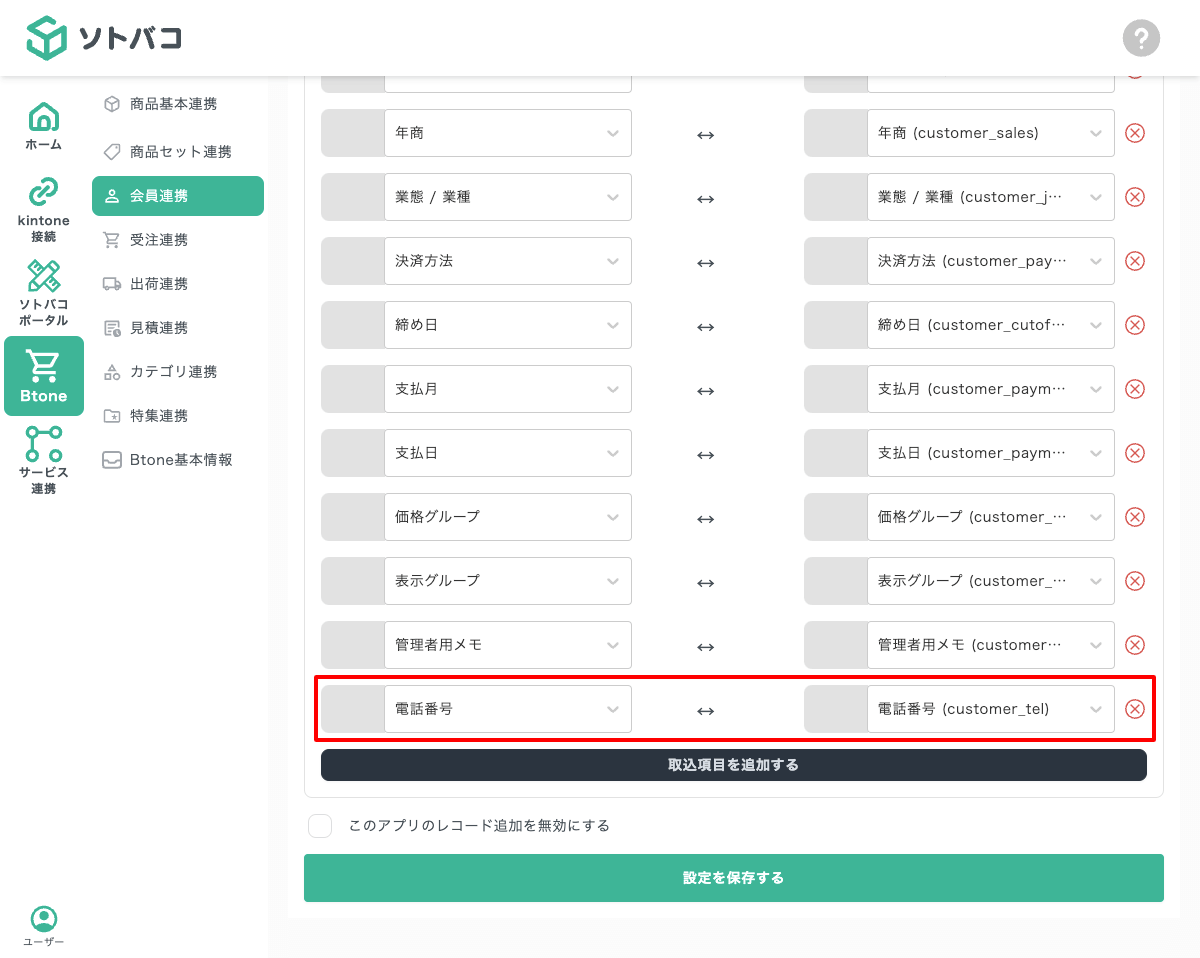The width and height of the screenshot is (1200, 958).
Task: Open サービス連携 in the sidebar
Action: click(x=43, y=459)
